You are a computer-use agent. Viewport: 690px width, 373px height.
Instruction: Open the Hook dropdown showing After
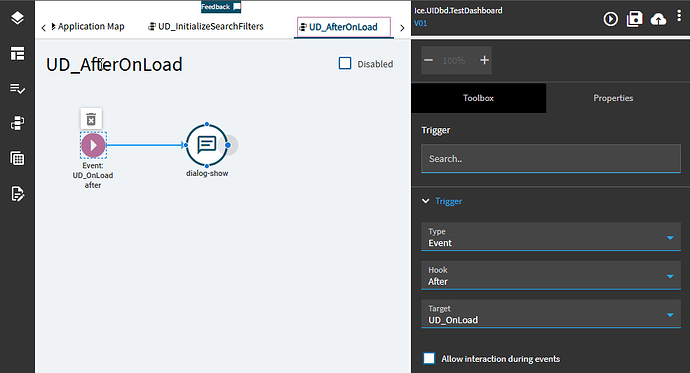click(x=551, y=275)
